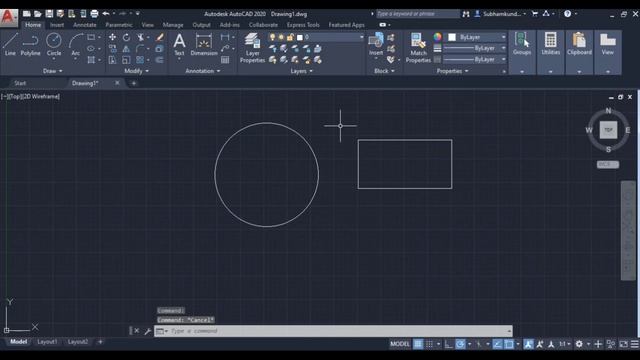Select the Fillet tool
The width and height of the screenshot is (640, 360).
click(140, 49)
